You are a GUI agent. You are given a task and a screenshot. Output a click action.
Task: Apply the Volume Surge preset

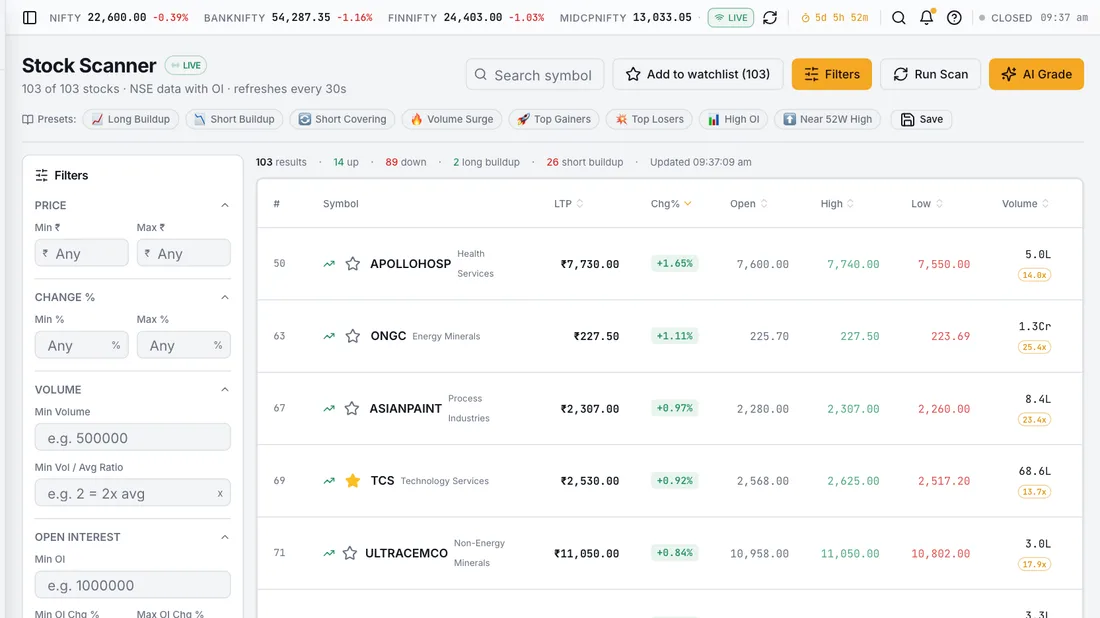pos(452,119)
